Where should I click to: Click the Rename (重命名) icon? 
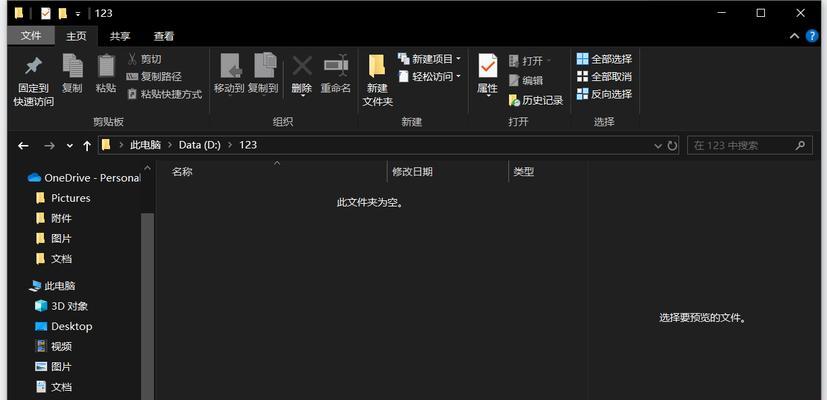coord(336,66)
